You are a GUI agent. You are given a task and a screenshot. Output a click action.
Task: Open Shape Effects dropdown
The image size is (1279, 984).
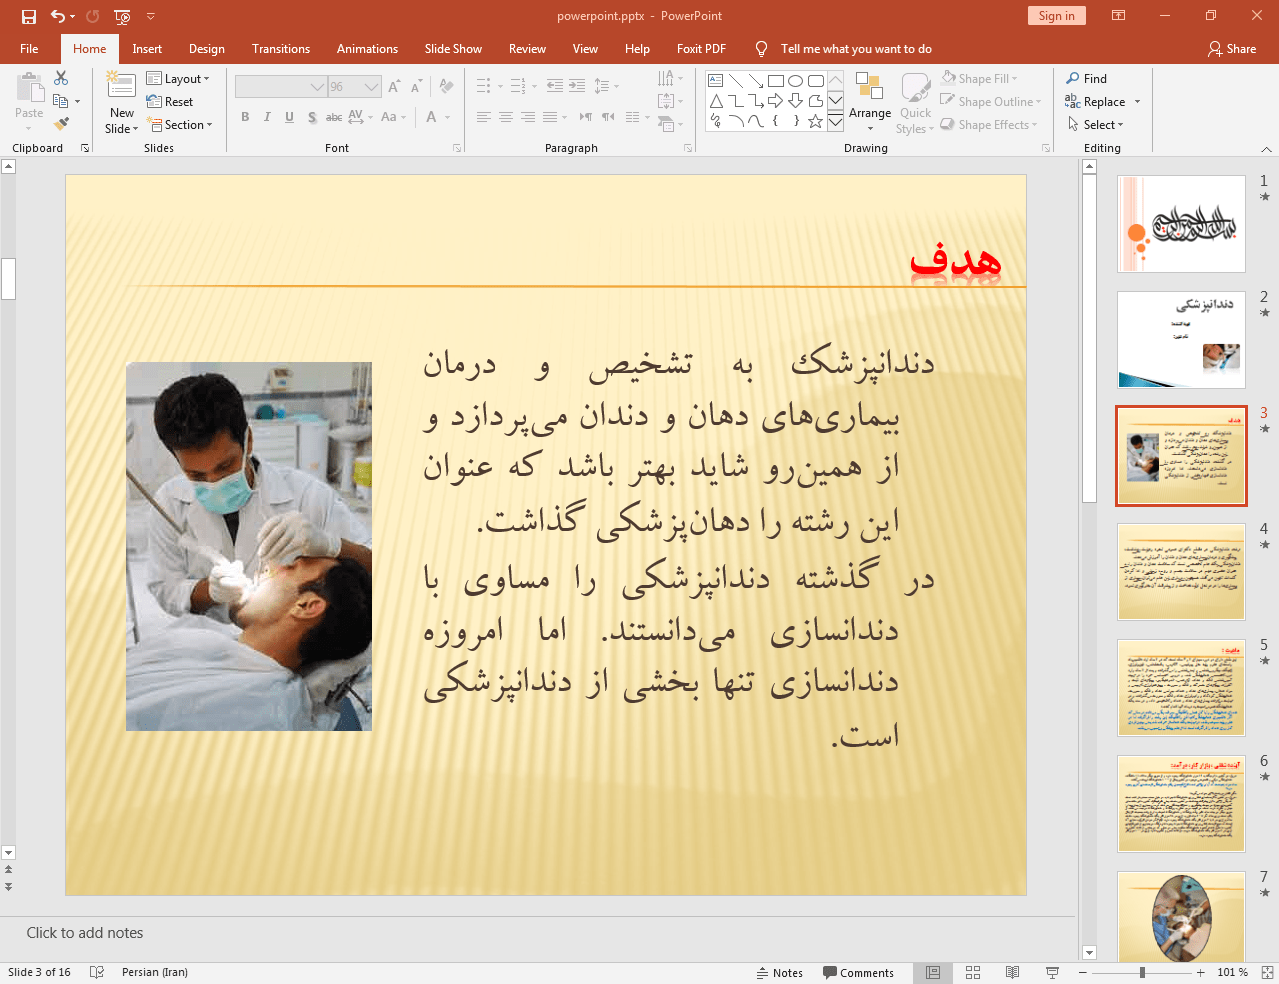tap(989, 124)
